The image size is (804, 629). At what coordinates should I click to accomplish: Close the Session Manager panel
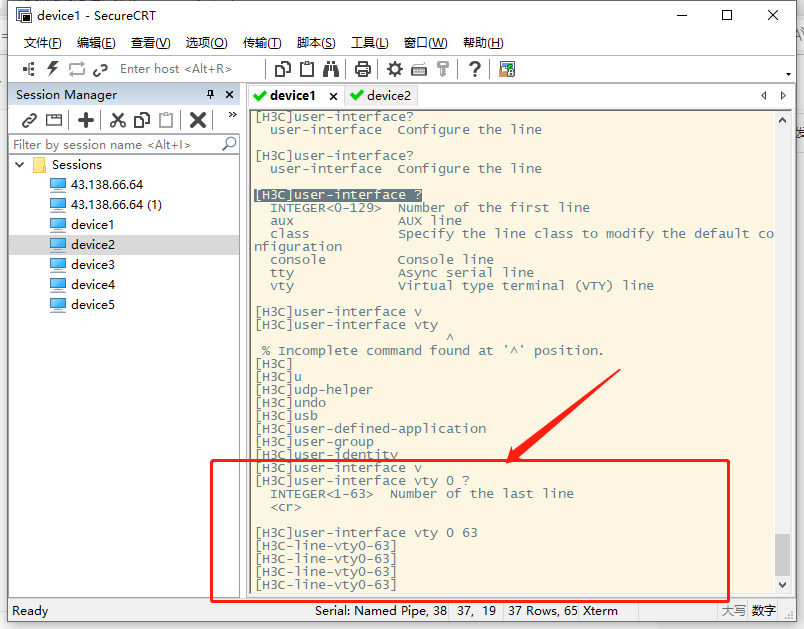(x=229, y=94)
